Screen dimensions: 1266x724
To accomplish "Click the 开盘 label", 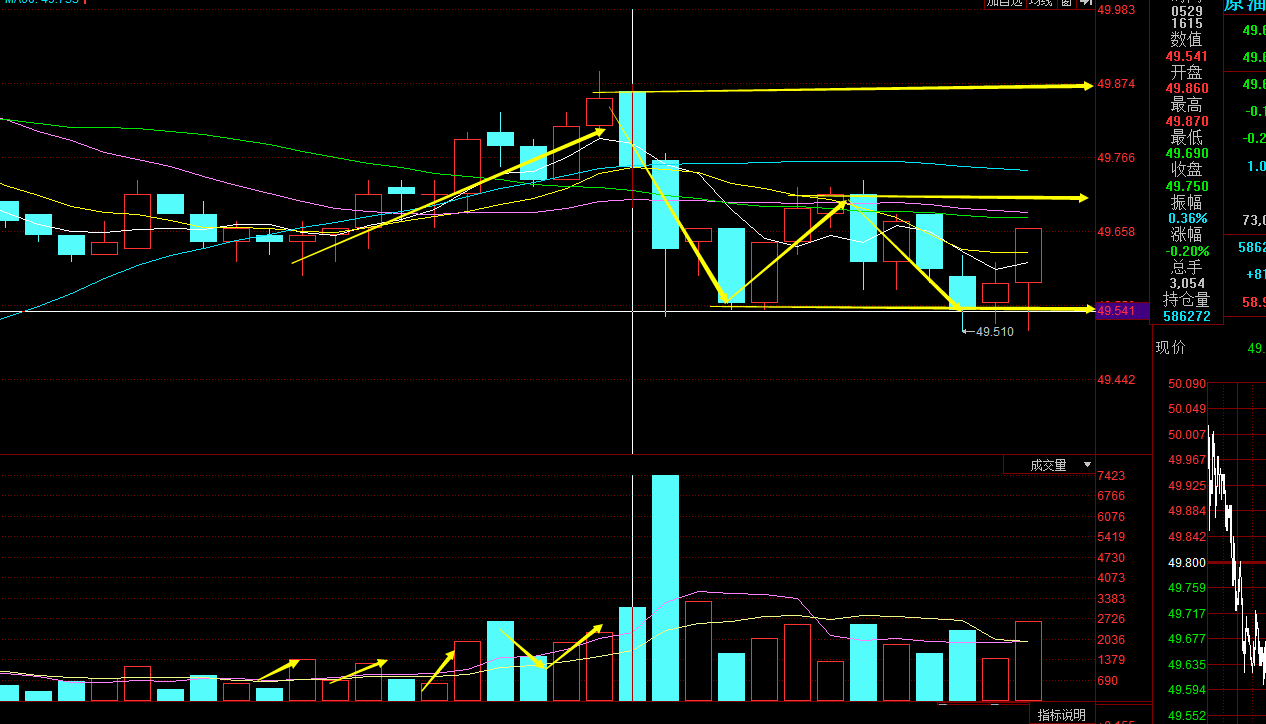I will tap(1187, 73).
